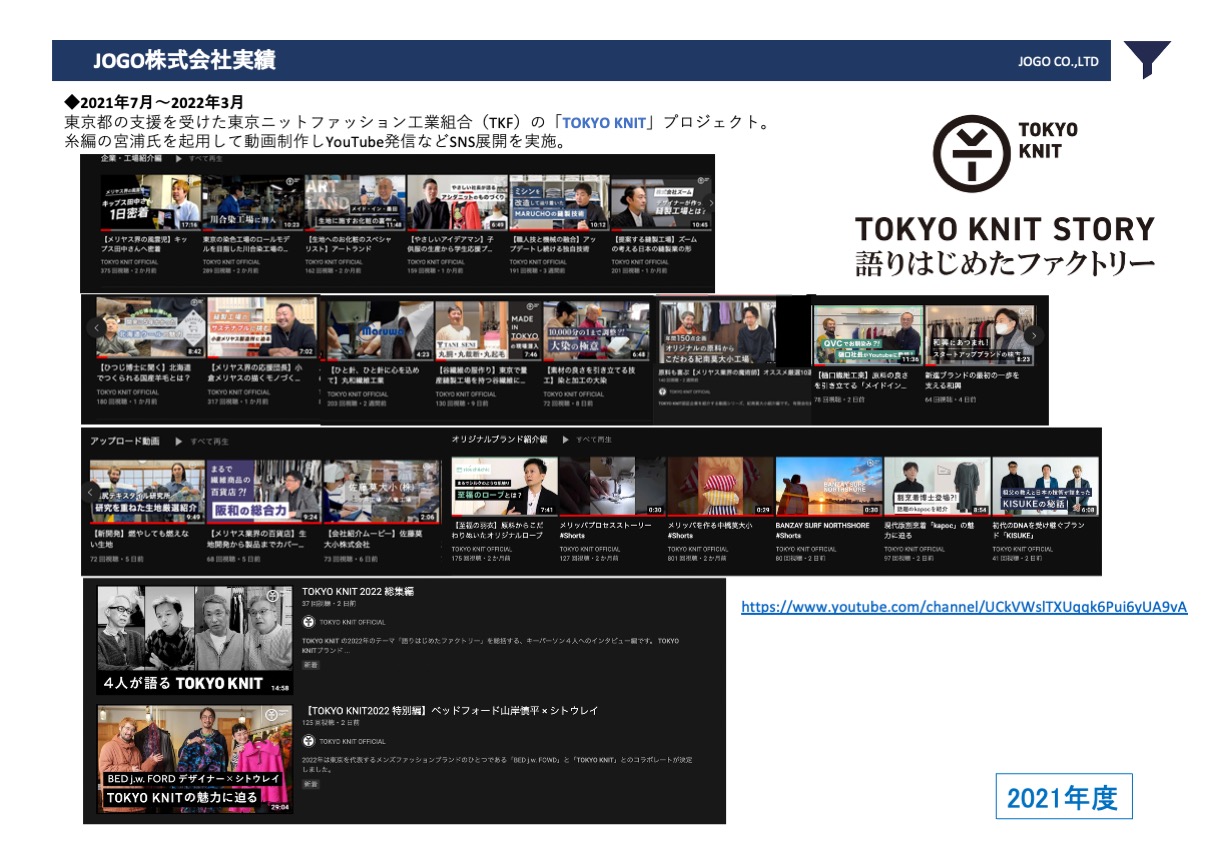1215x841 pixels.
Task: Open the 阪和の総合力 video thumbnail
Action: click(x=263, y=491)
